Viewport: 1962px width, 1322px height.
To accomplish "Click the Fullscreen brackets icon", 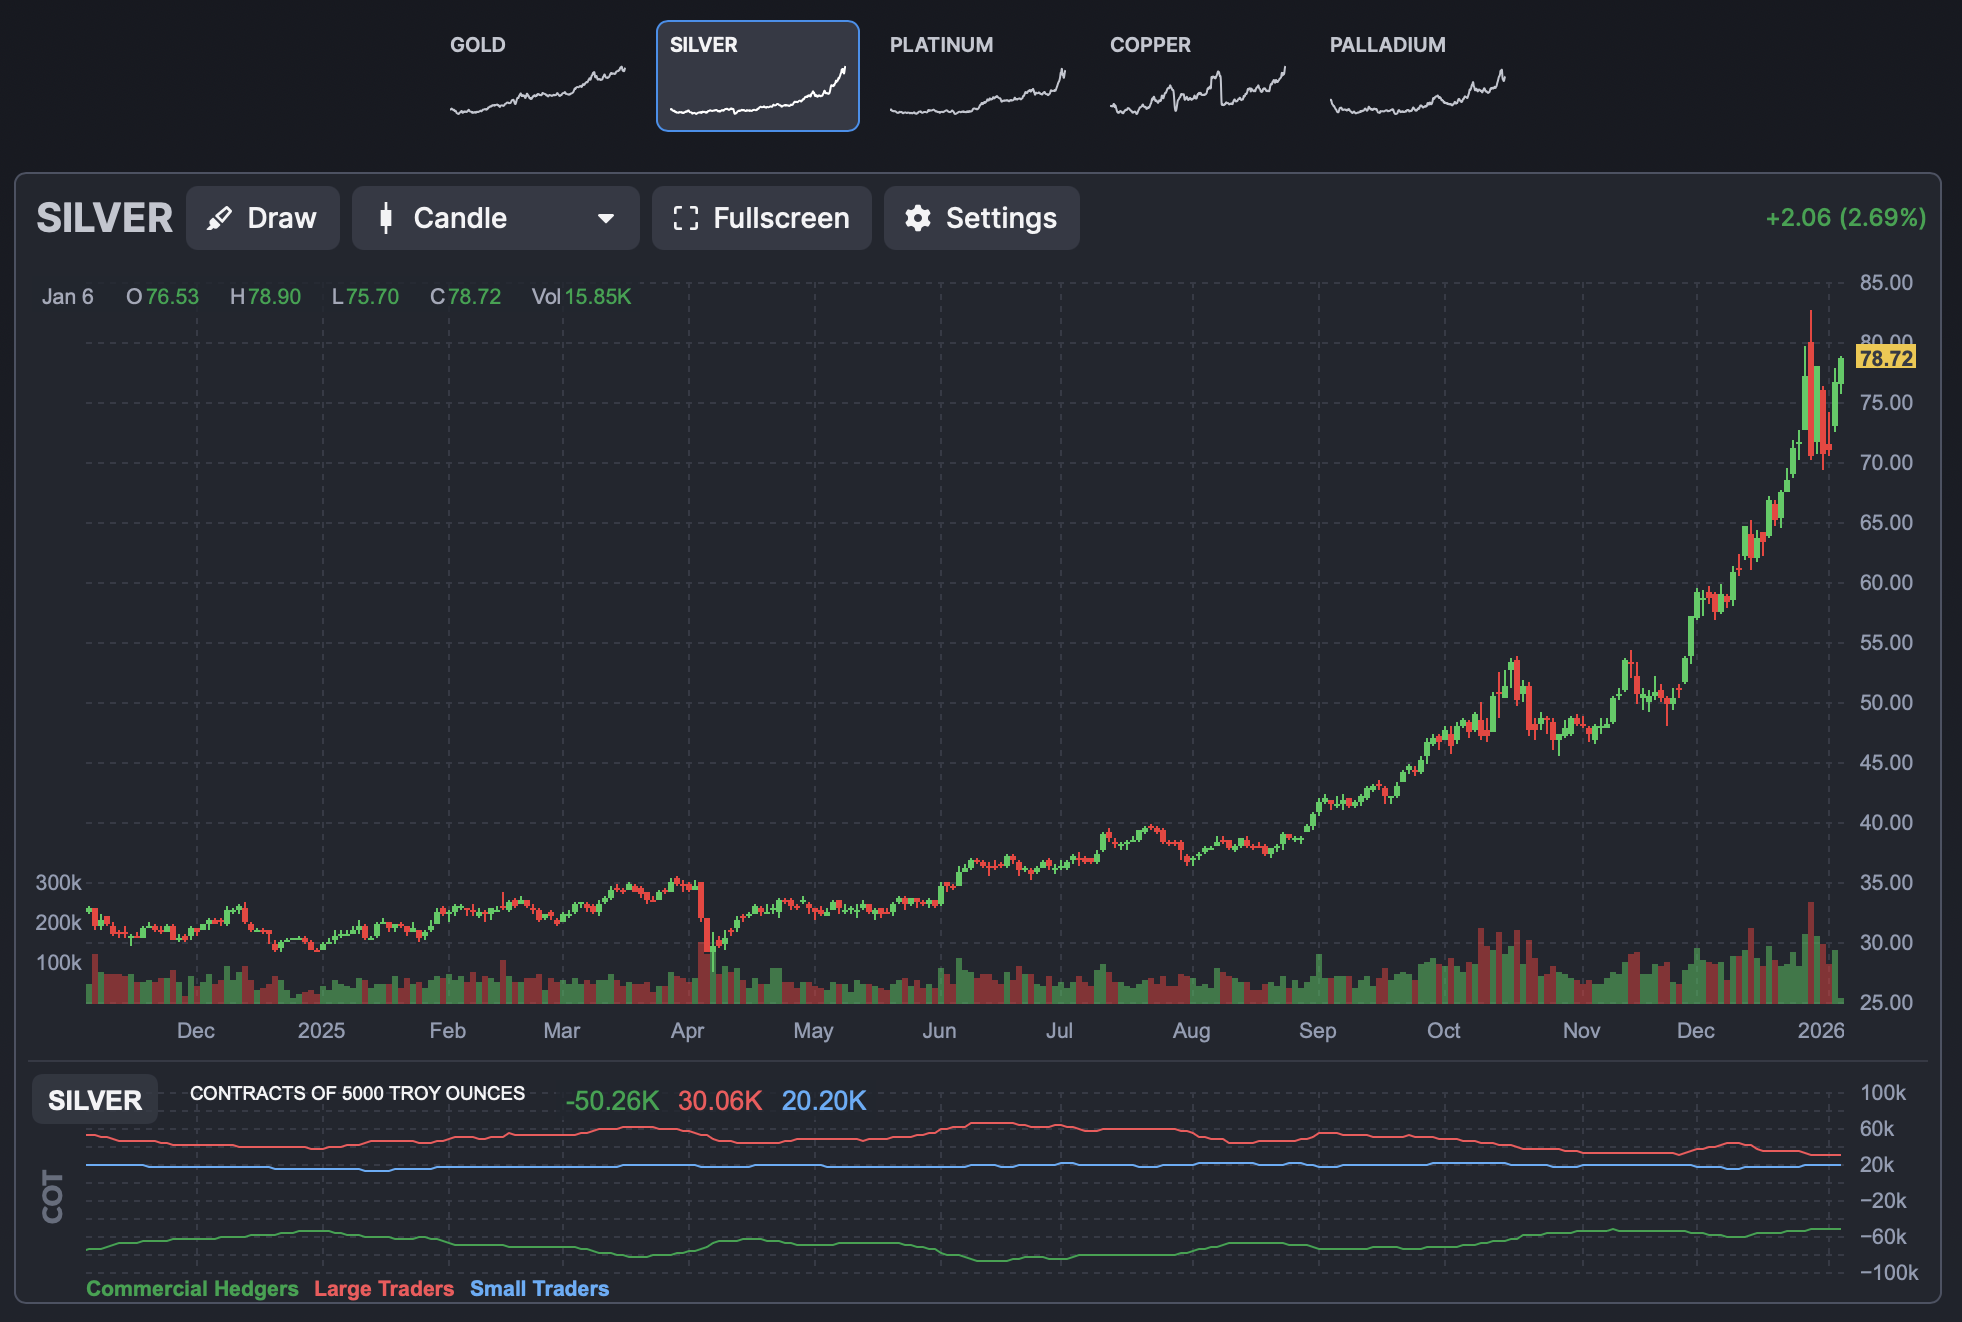I will (685, 218).
